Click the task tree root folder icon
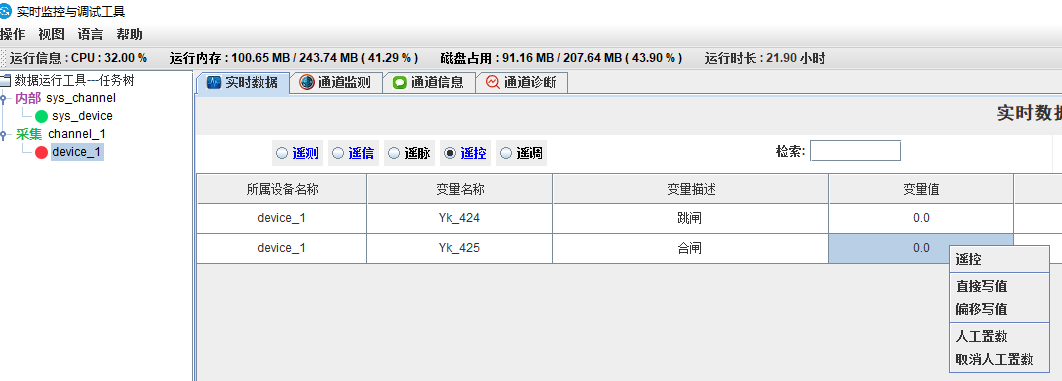The image size is (1062, 381). (5, 81)
